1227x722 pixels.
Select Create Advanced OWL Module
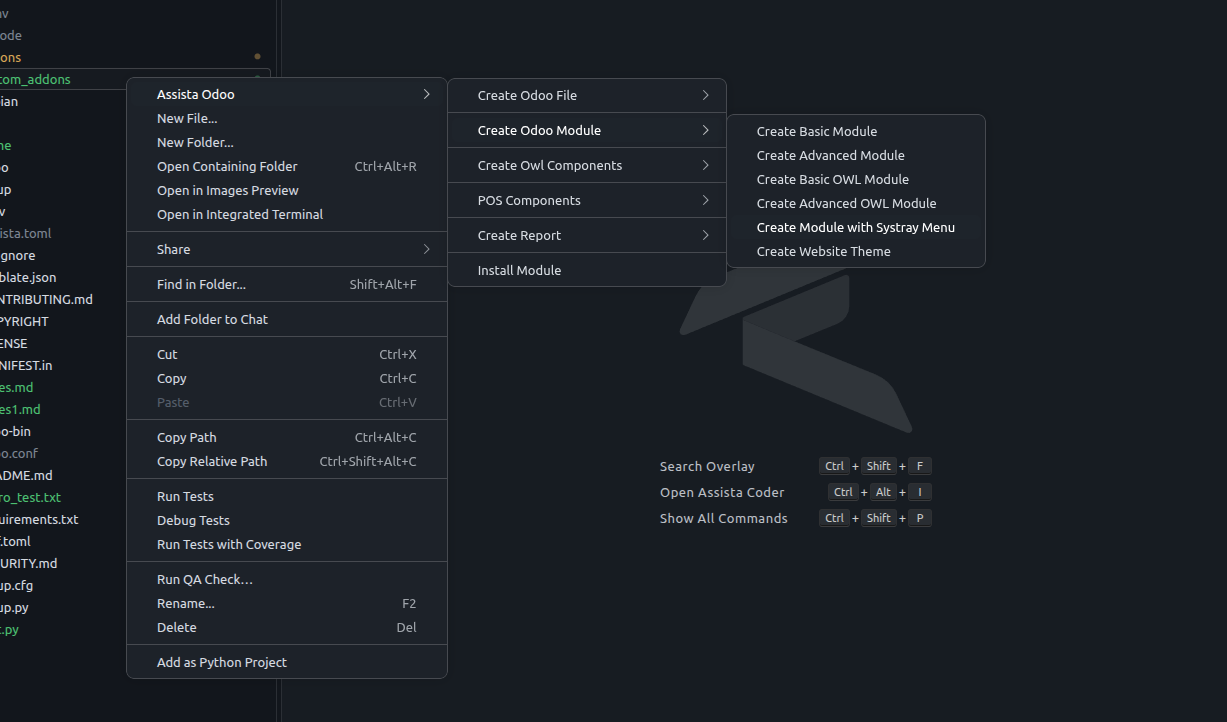856,203
